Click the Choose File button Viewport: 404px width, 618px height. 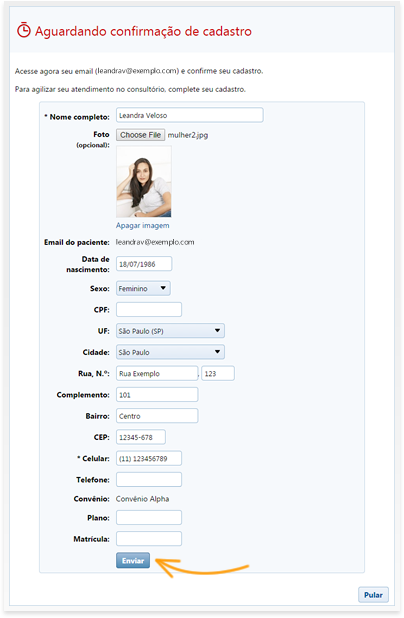[x=140, y=135]
